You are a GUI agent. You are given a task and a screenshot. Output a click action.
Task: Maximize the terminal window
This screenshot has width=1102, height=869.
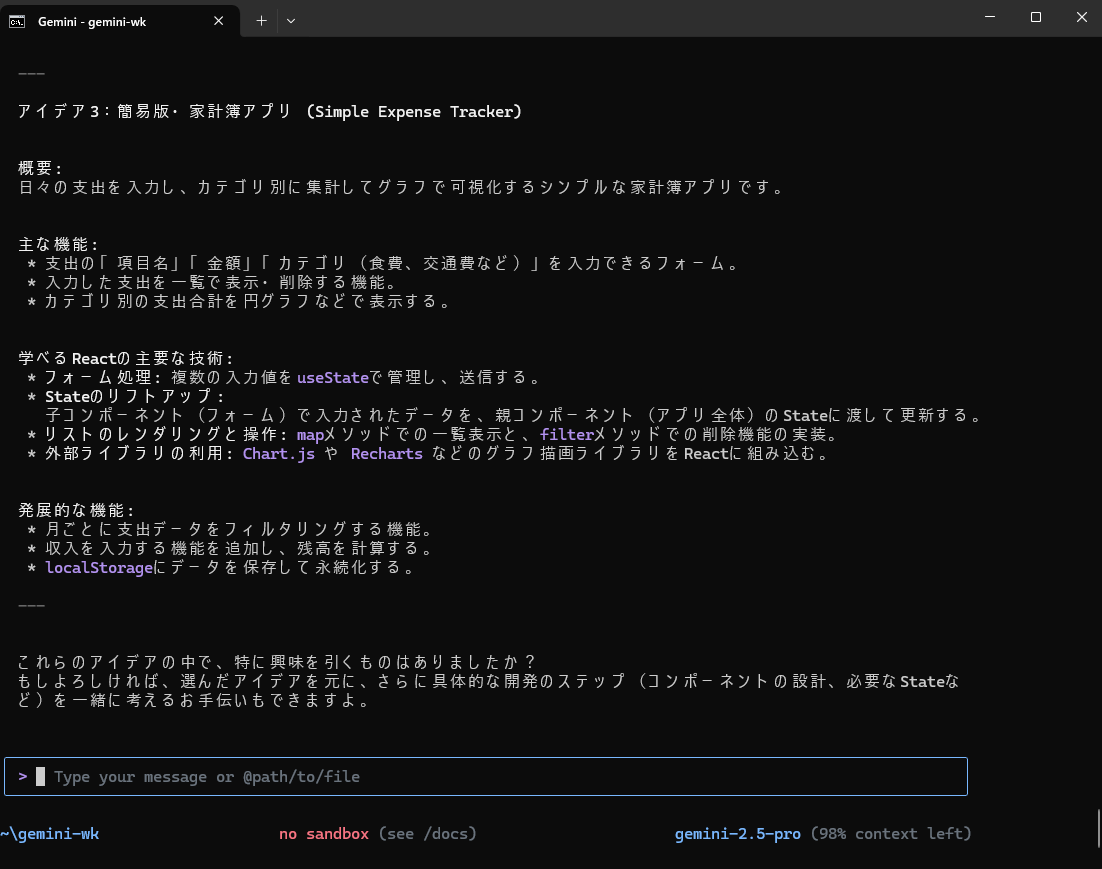1036,17
